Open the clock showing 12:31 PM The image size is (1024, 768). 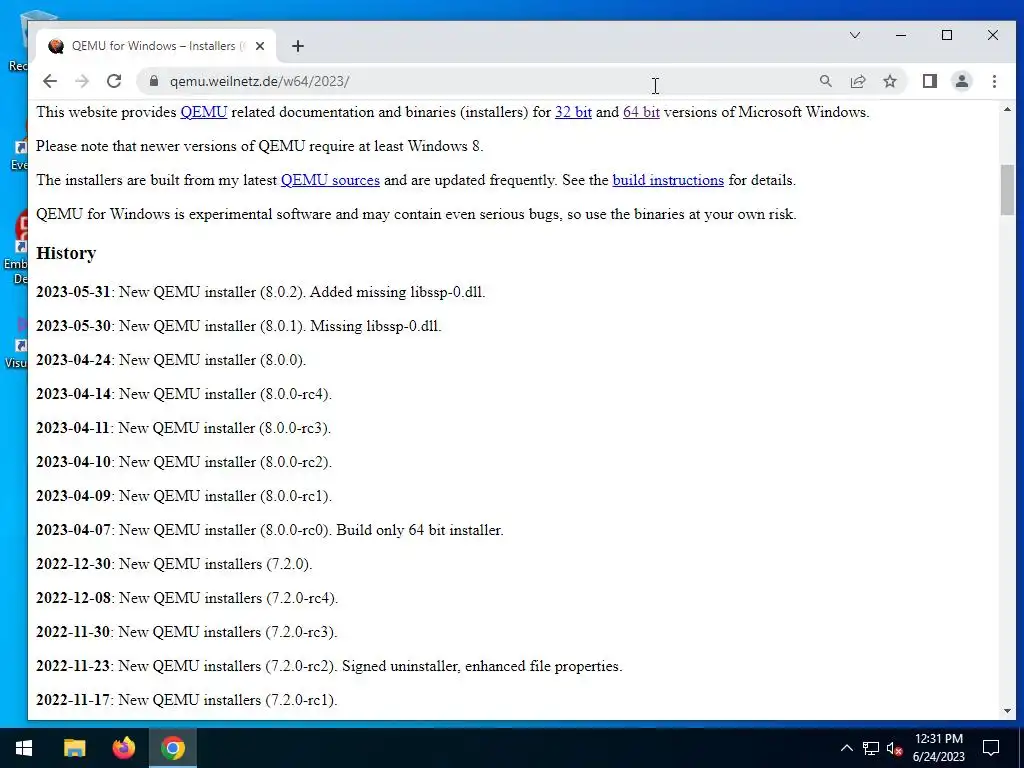coord(938,748)
